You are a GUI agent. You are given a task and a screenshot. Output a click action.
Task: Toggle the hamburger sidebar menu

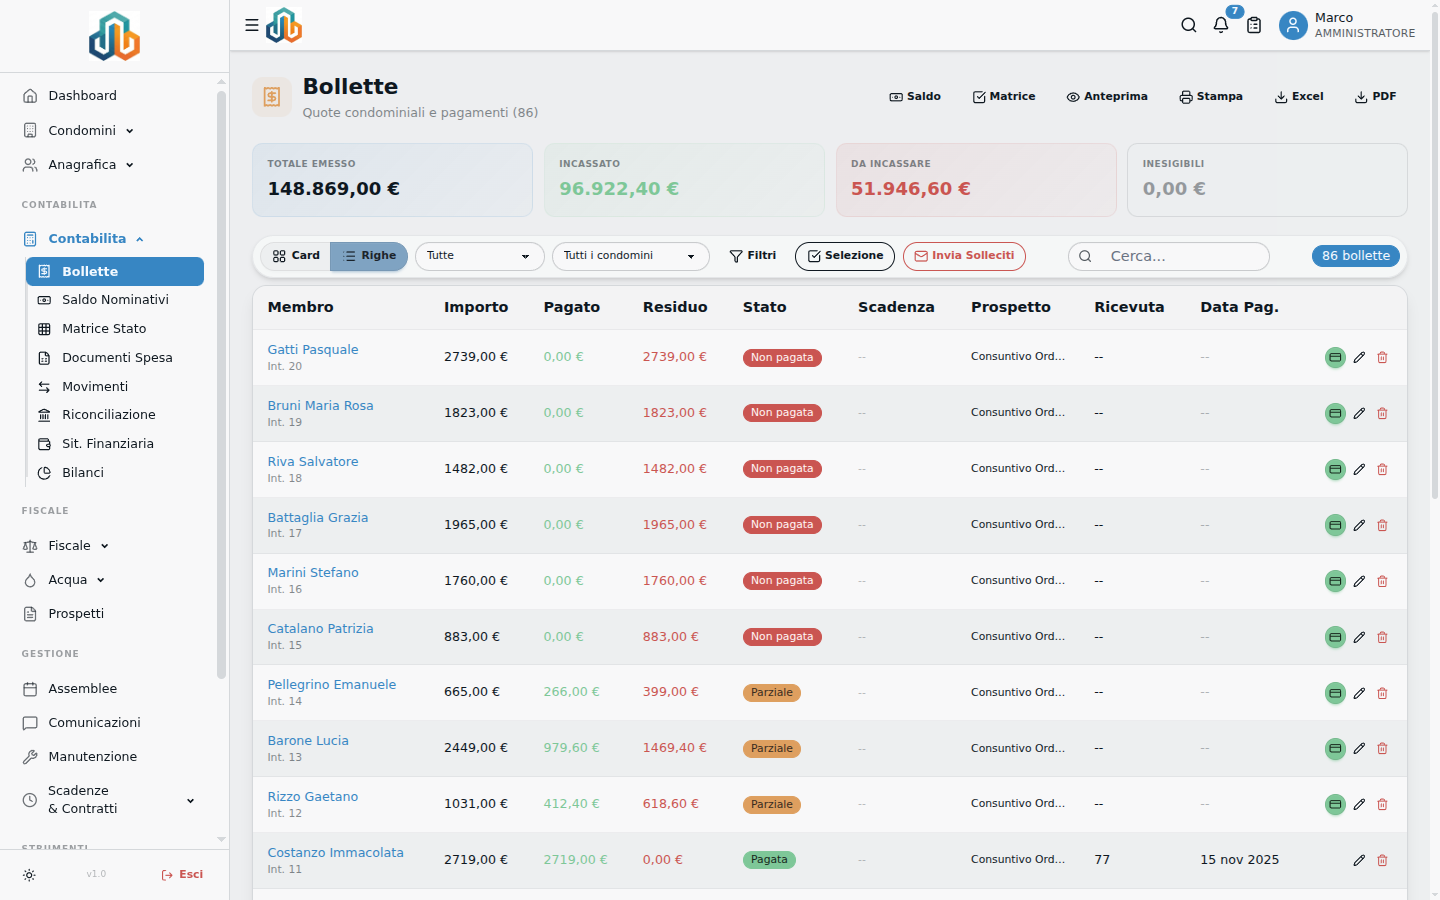[x=252, y=25]
